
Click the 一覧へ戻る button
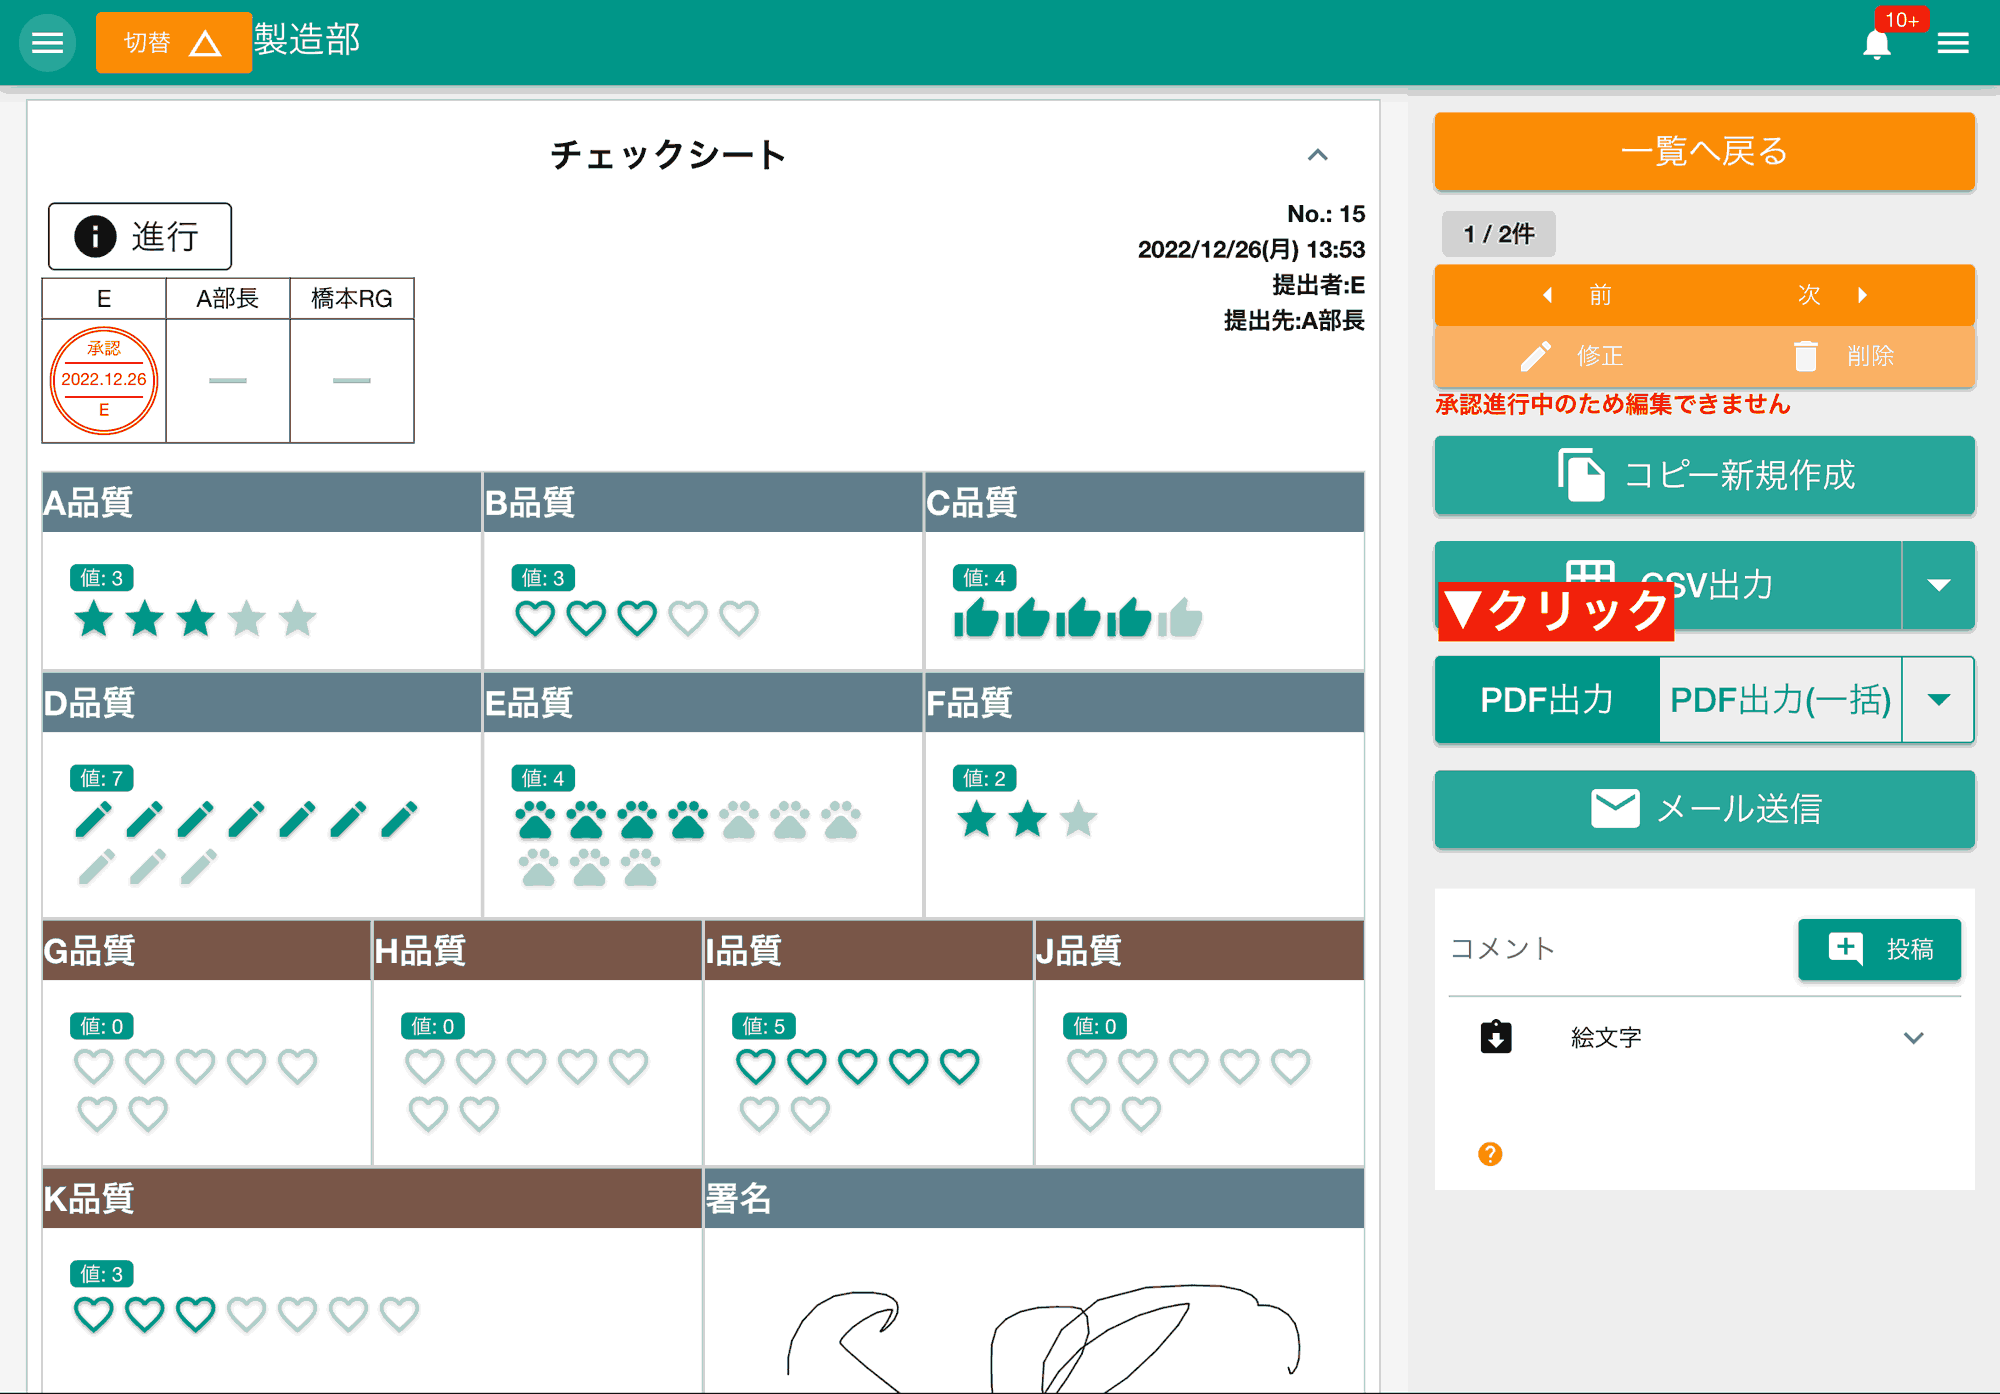tap(1703, 151)
